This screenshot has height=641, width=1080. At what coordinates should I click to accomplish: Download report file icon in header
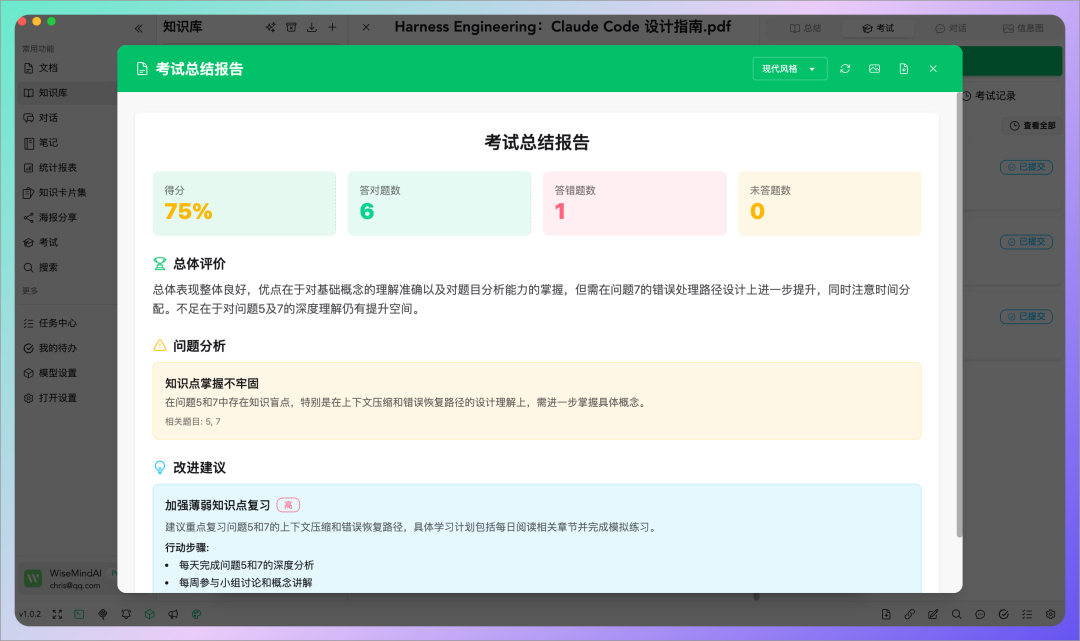[904, 69]
